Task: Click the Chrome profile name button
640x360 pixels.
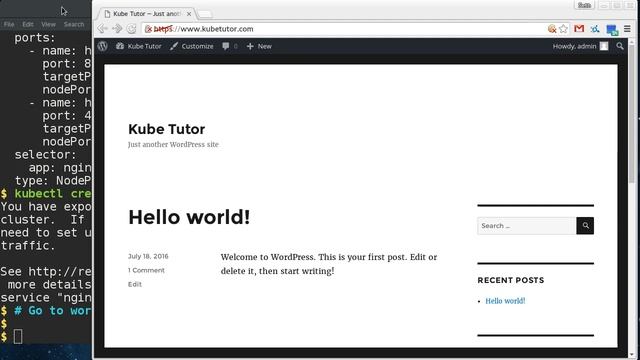Action: pos(584,5)
